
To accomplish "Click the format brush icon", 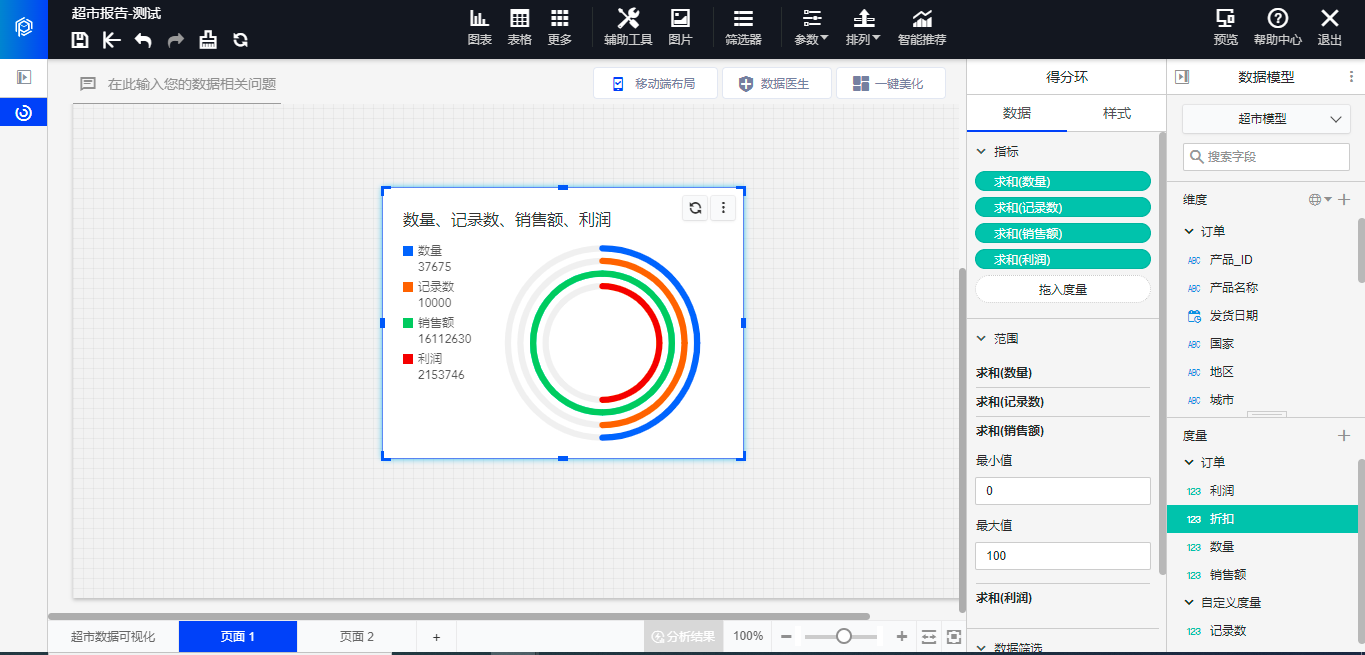I will point(208,40).
